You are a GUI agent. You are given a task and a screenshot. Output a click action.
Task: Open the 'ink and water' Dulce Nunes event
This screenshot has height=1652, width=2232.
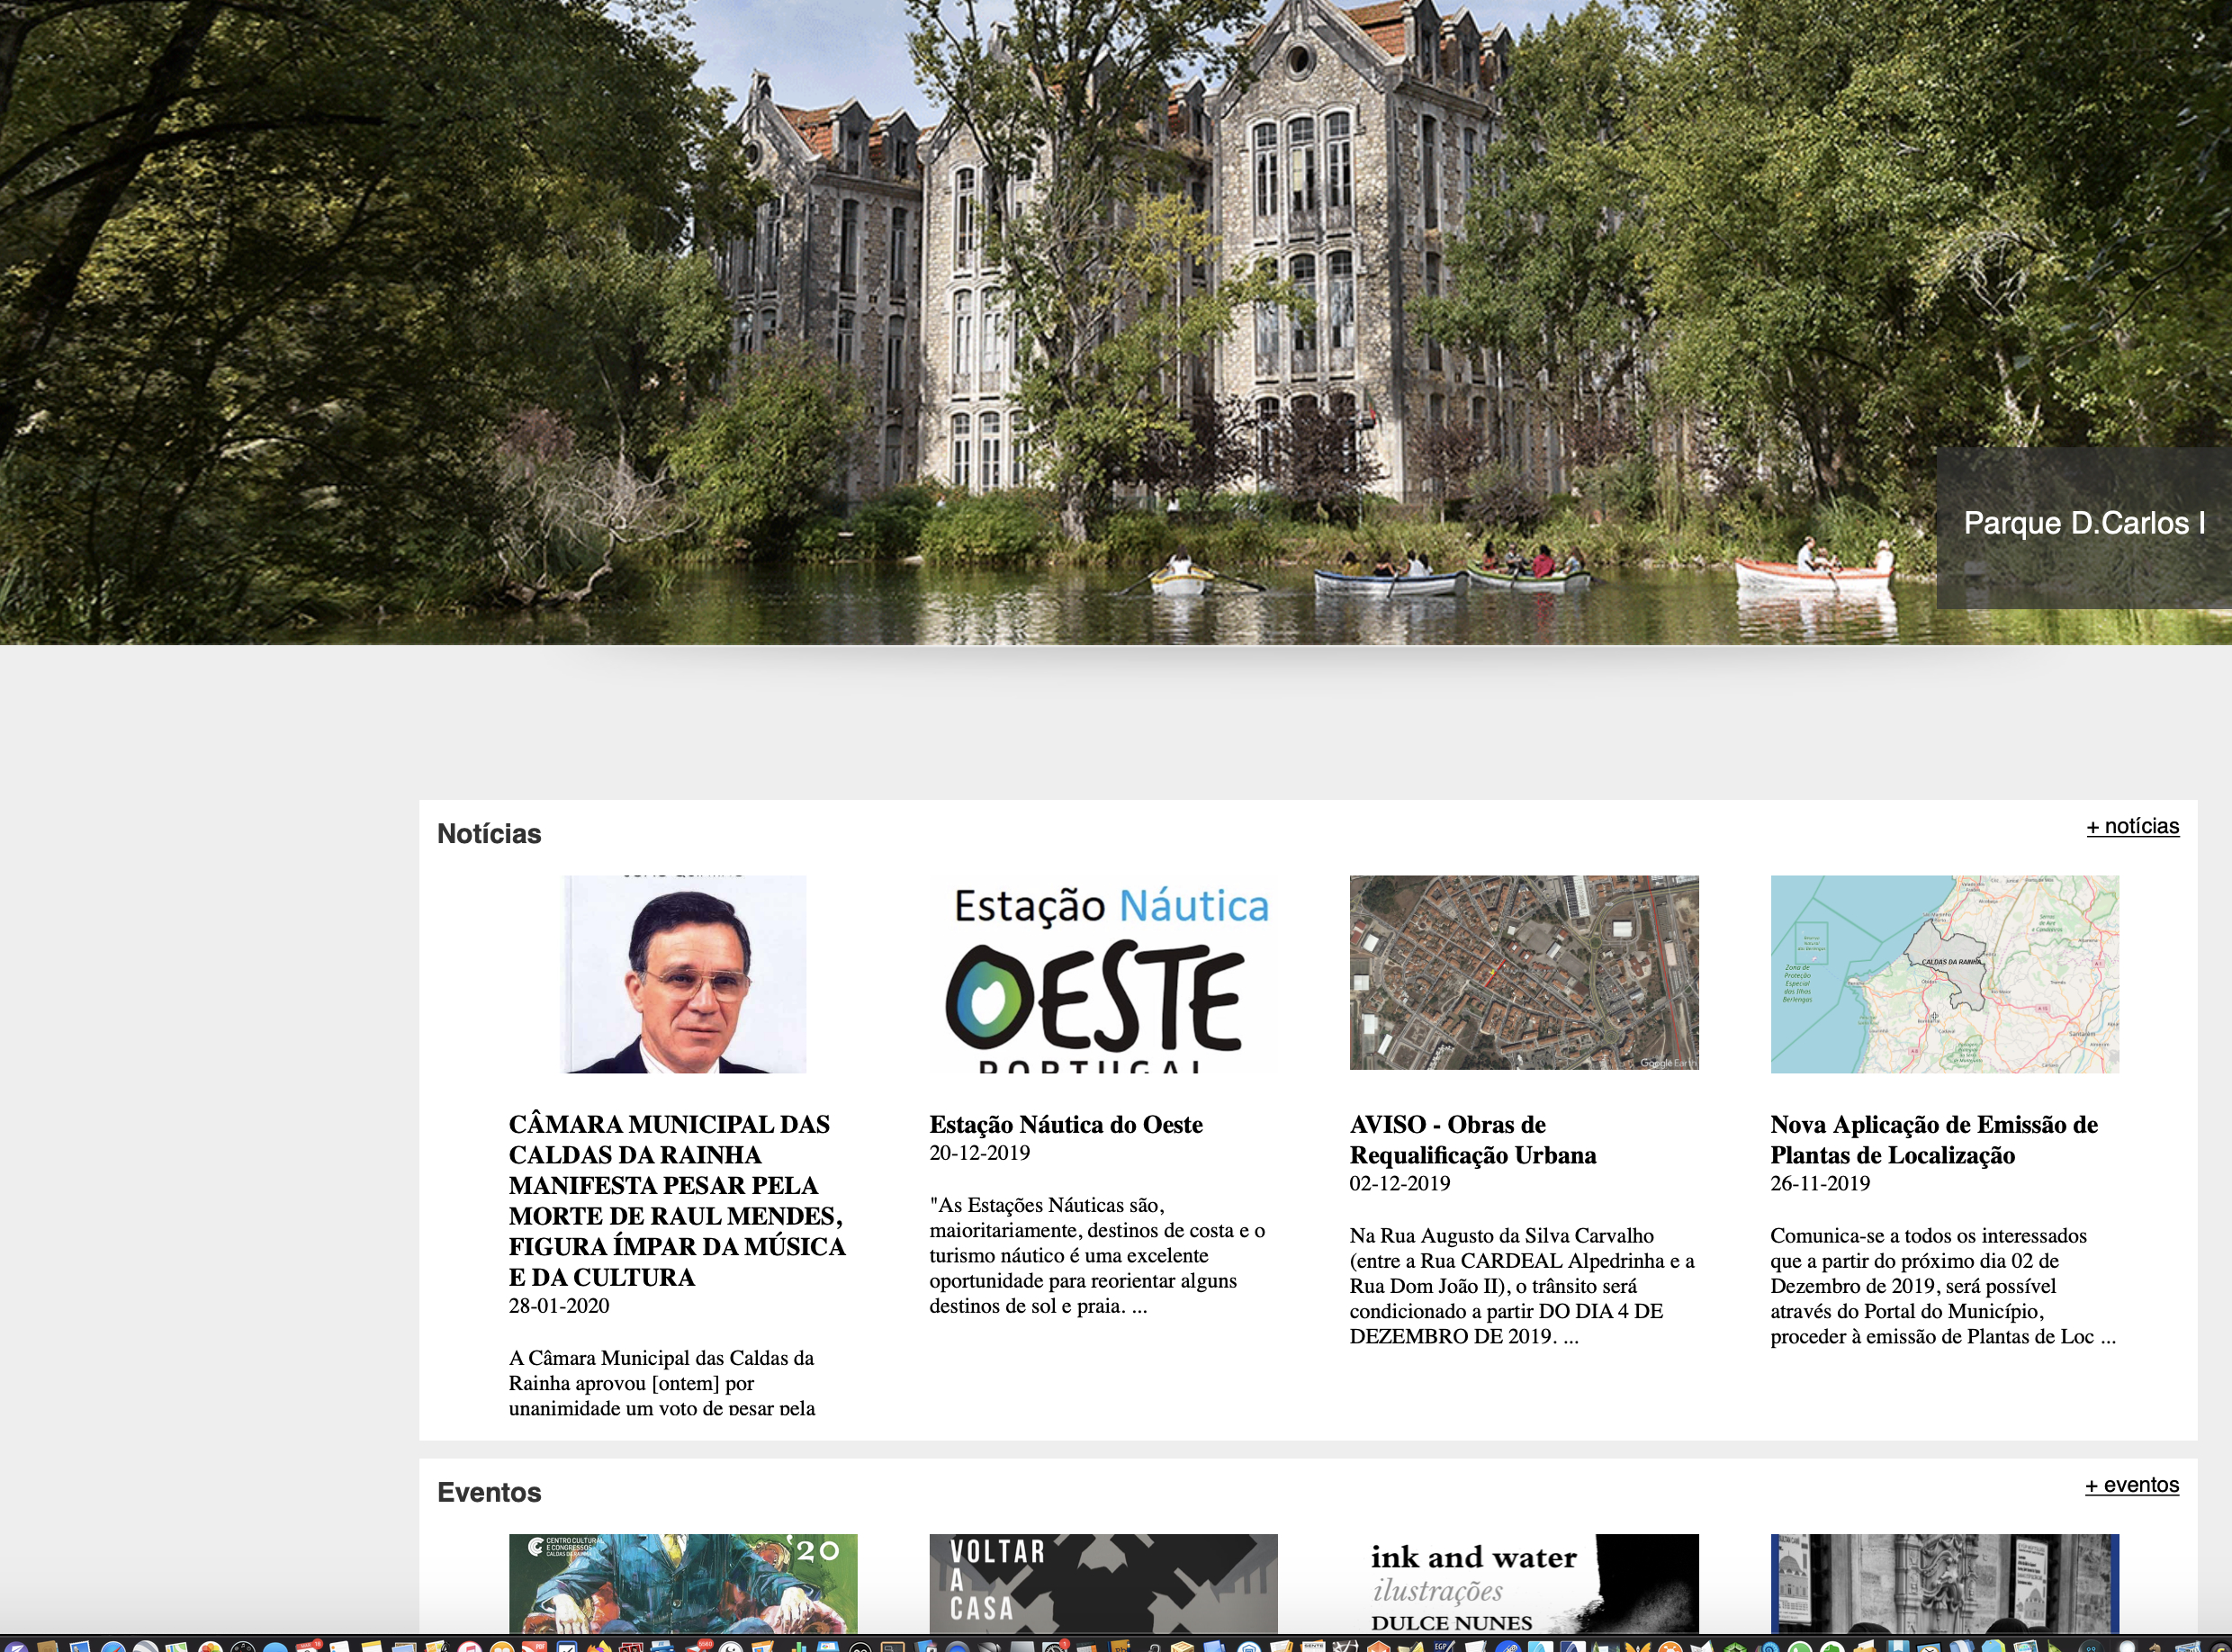coord(1523,1582)
